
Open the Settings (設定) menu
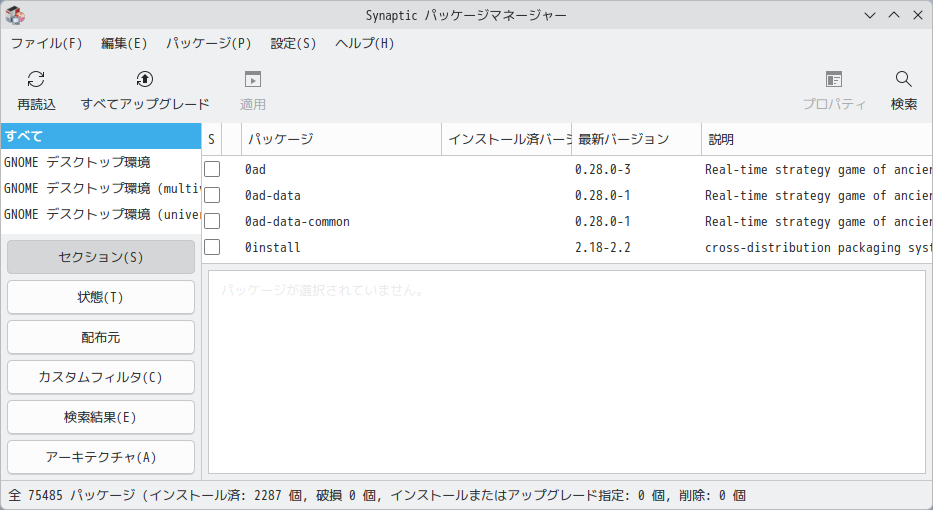pyautogui.click(x=293, y=43)
